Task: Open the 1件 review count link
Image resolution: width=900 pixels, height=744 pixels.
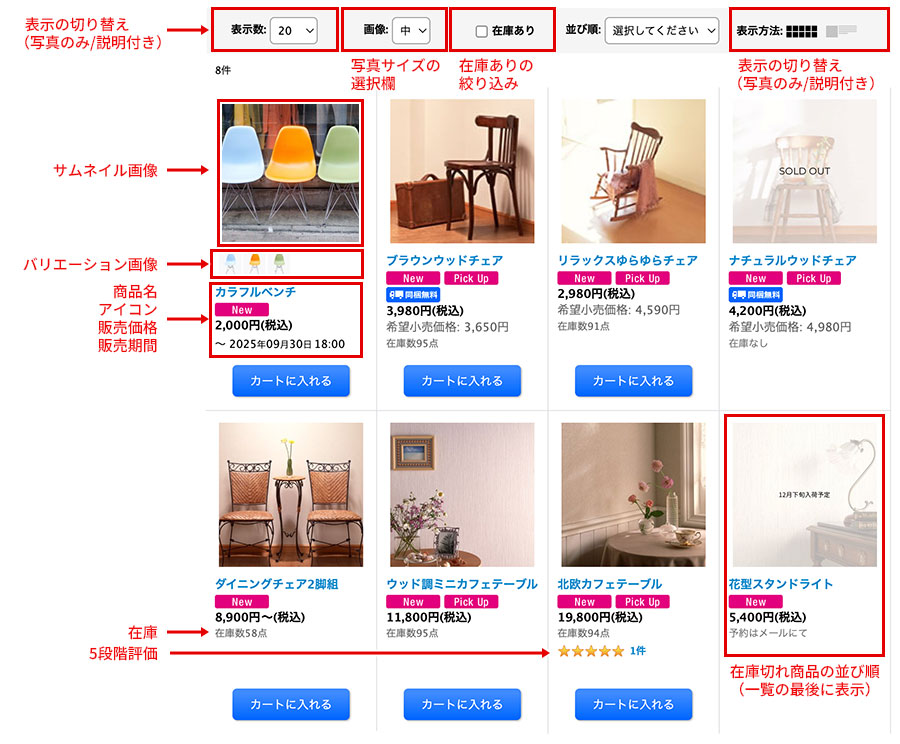Action: click(x=638, y=651)
